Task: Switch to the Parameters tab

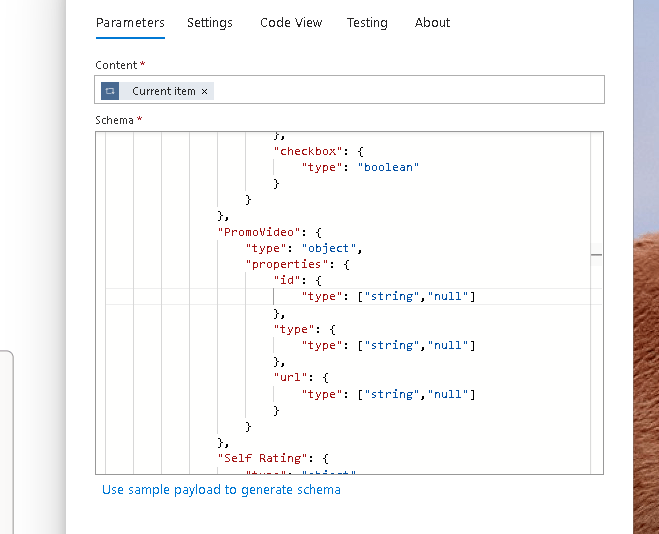Action: (130, 23)
